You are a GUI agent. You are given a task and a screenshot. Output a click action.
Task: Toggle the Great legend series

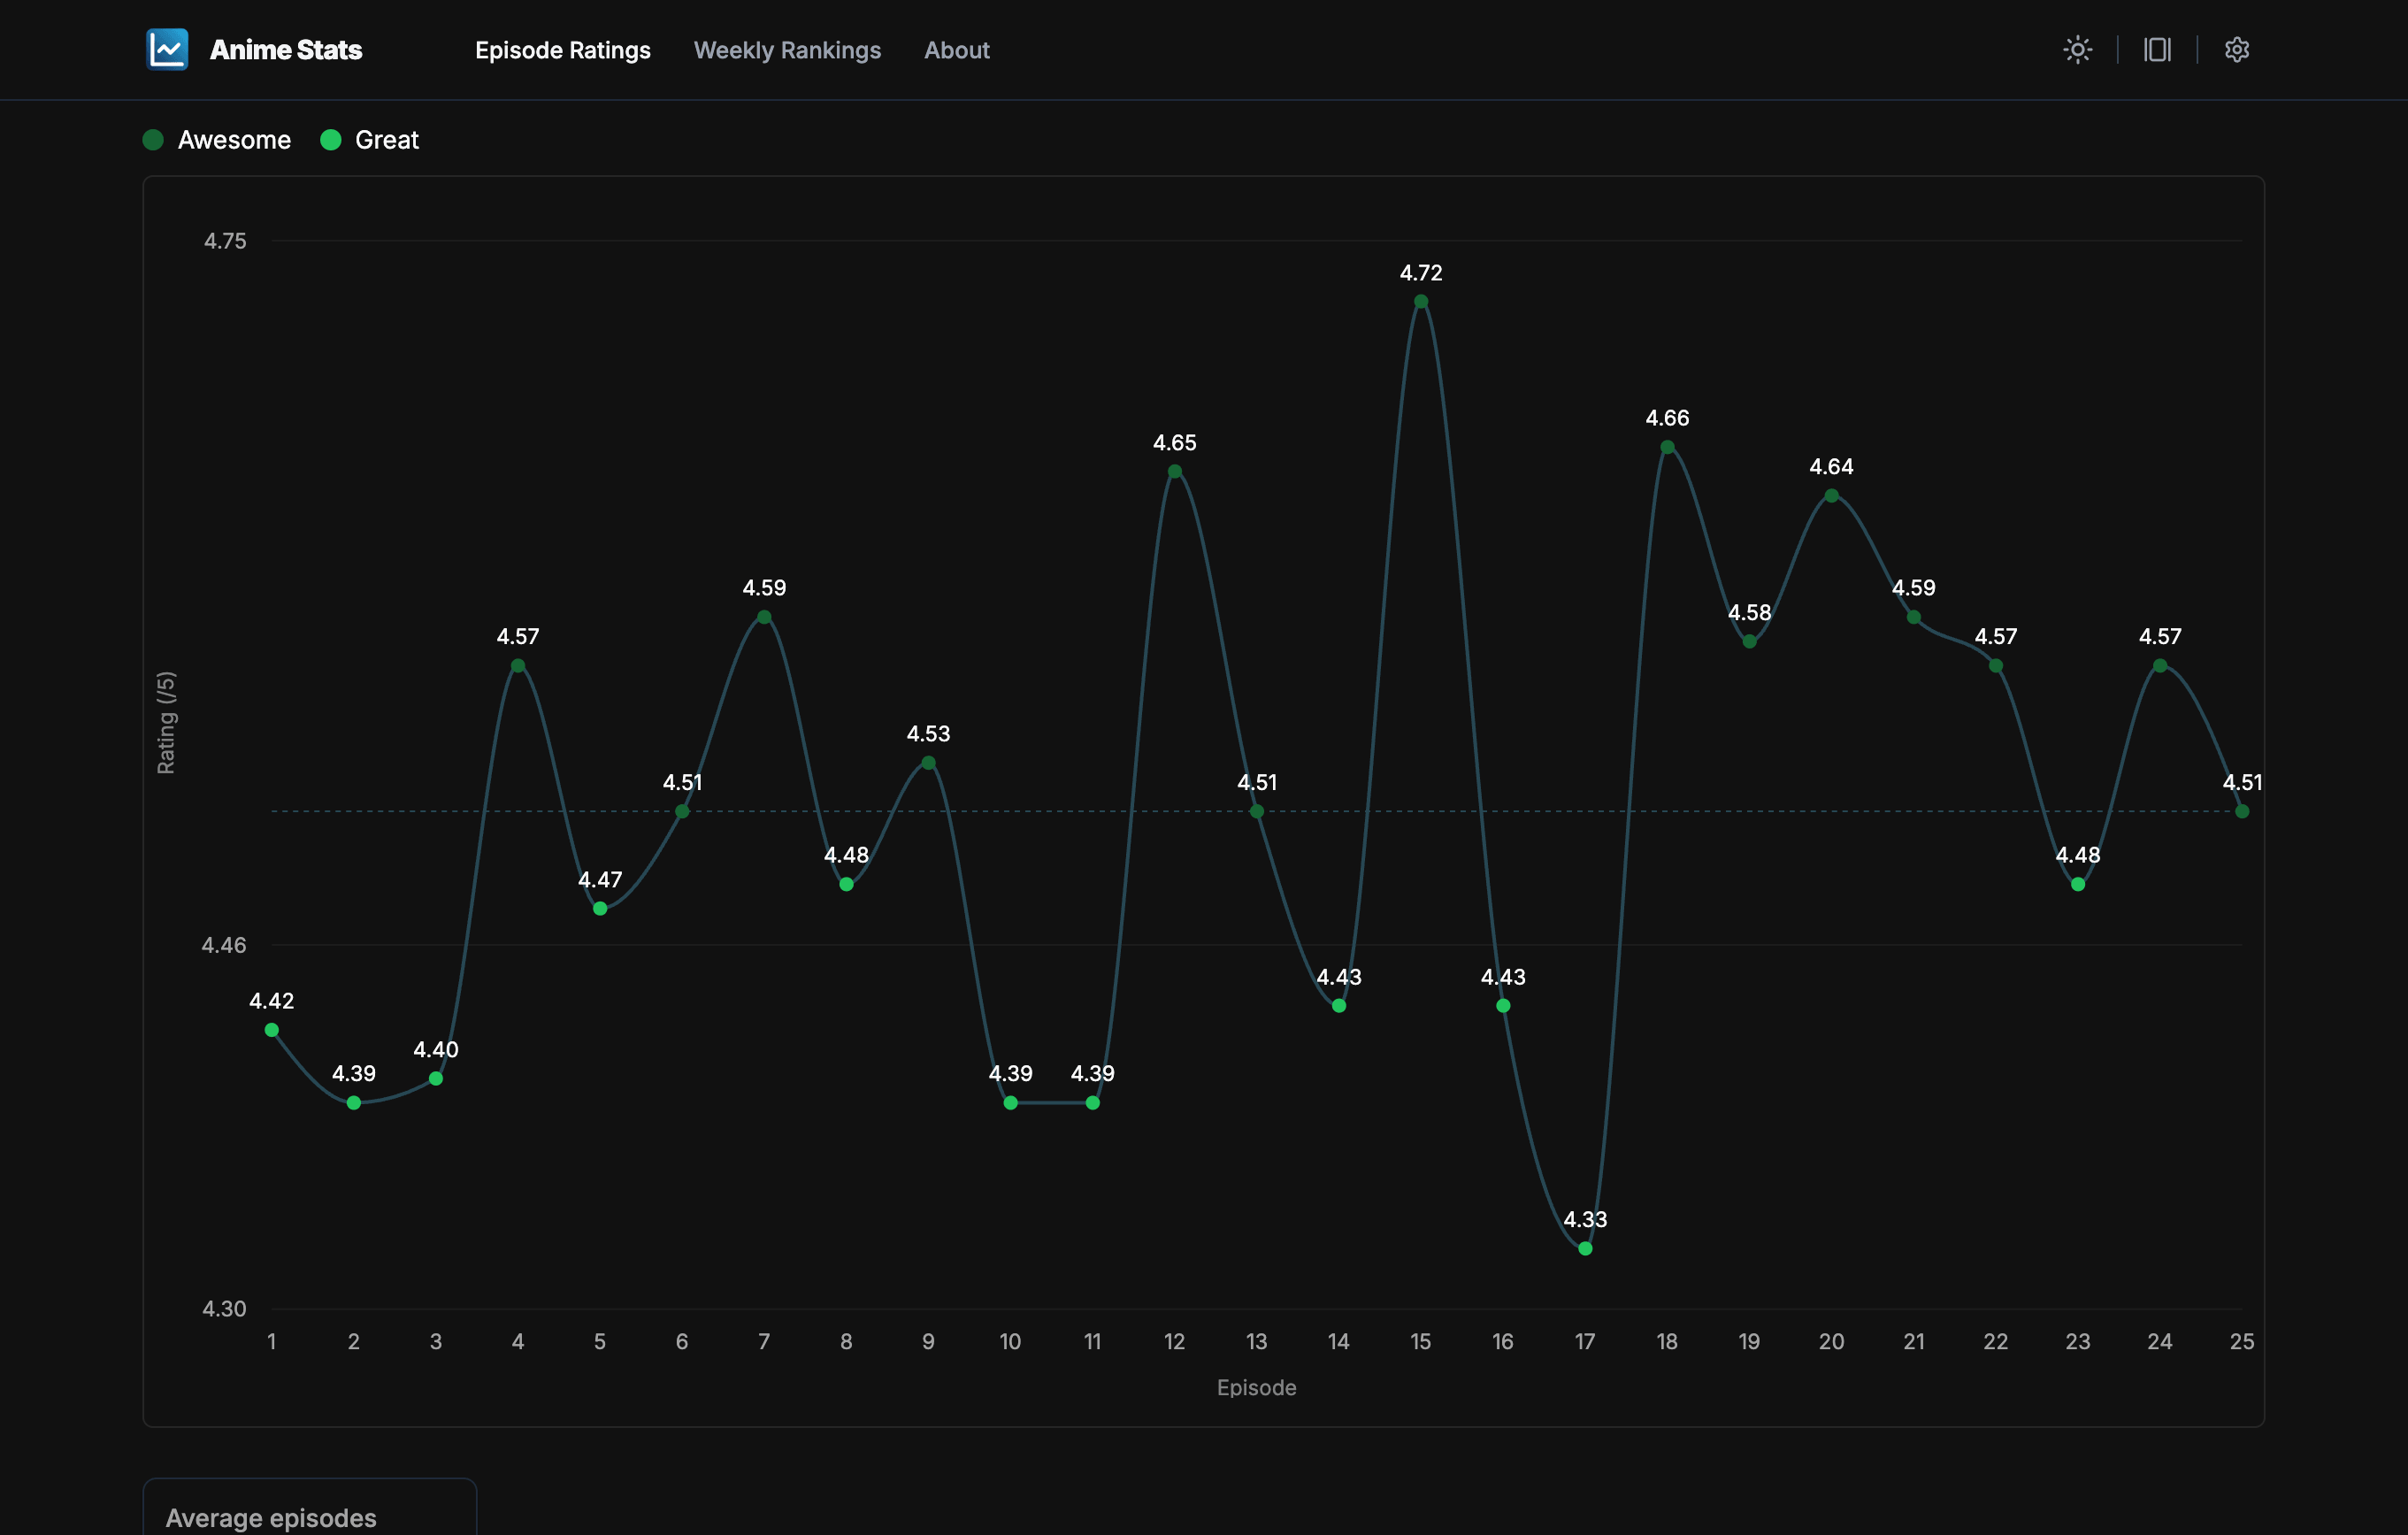point(386,140)
